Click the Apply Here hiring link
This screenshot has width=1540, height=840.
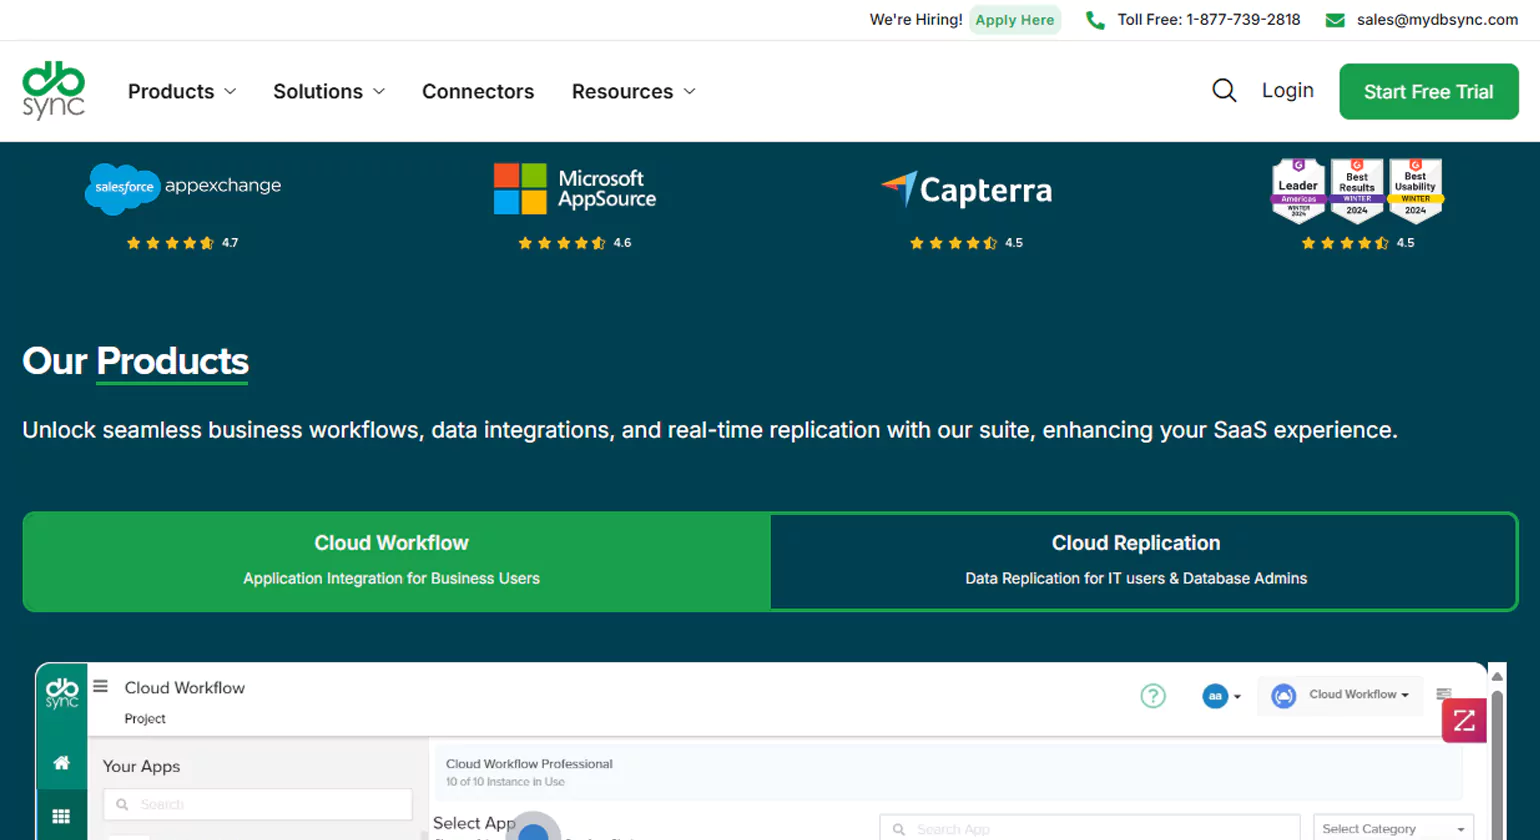click(x=1014, y=20)
